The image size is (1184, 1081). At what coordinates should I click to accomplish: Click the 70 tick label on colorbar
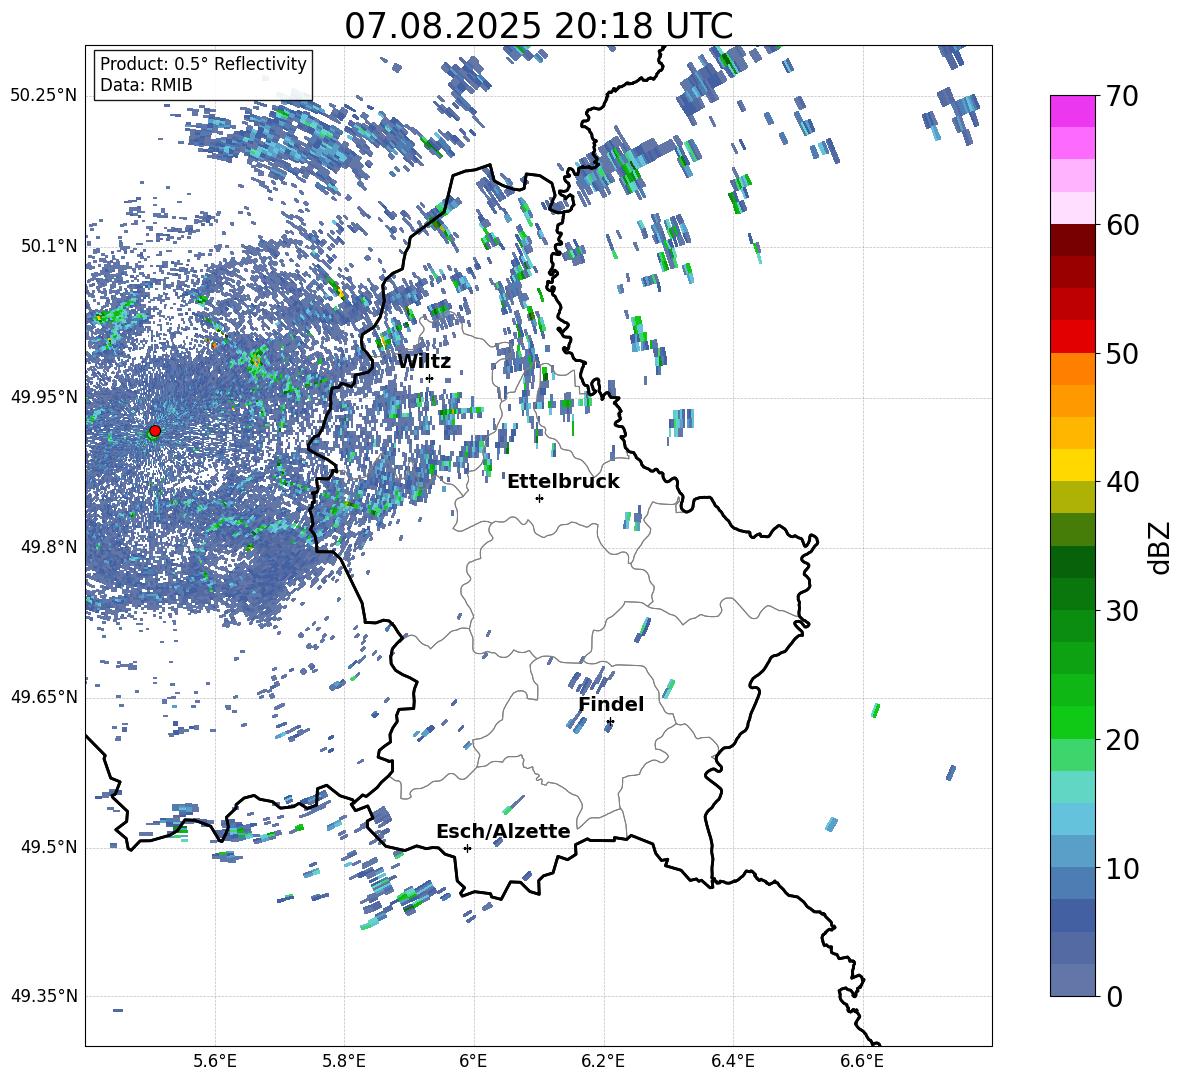point(1121,97)
